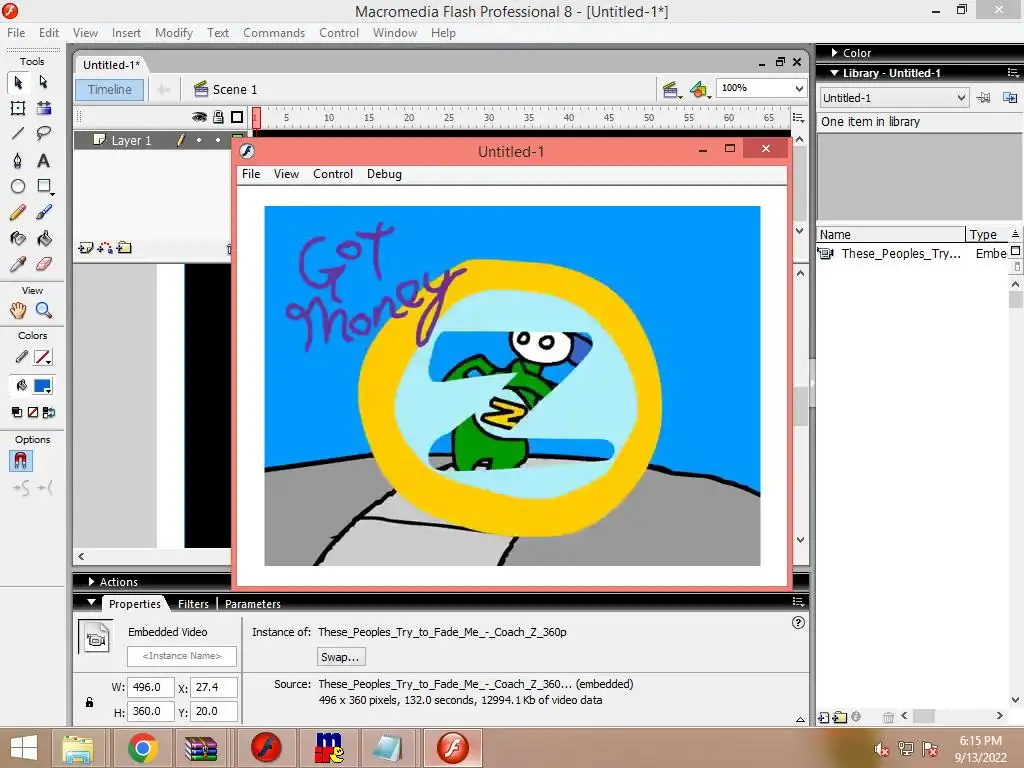Screen dimensions: 1024x768
Task: Open the Timeline options menu
Action: (798, 118)
